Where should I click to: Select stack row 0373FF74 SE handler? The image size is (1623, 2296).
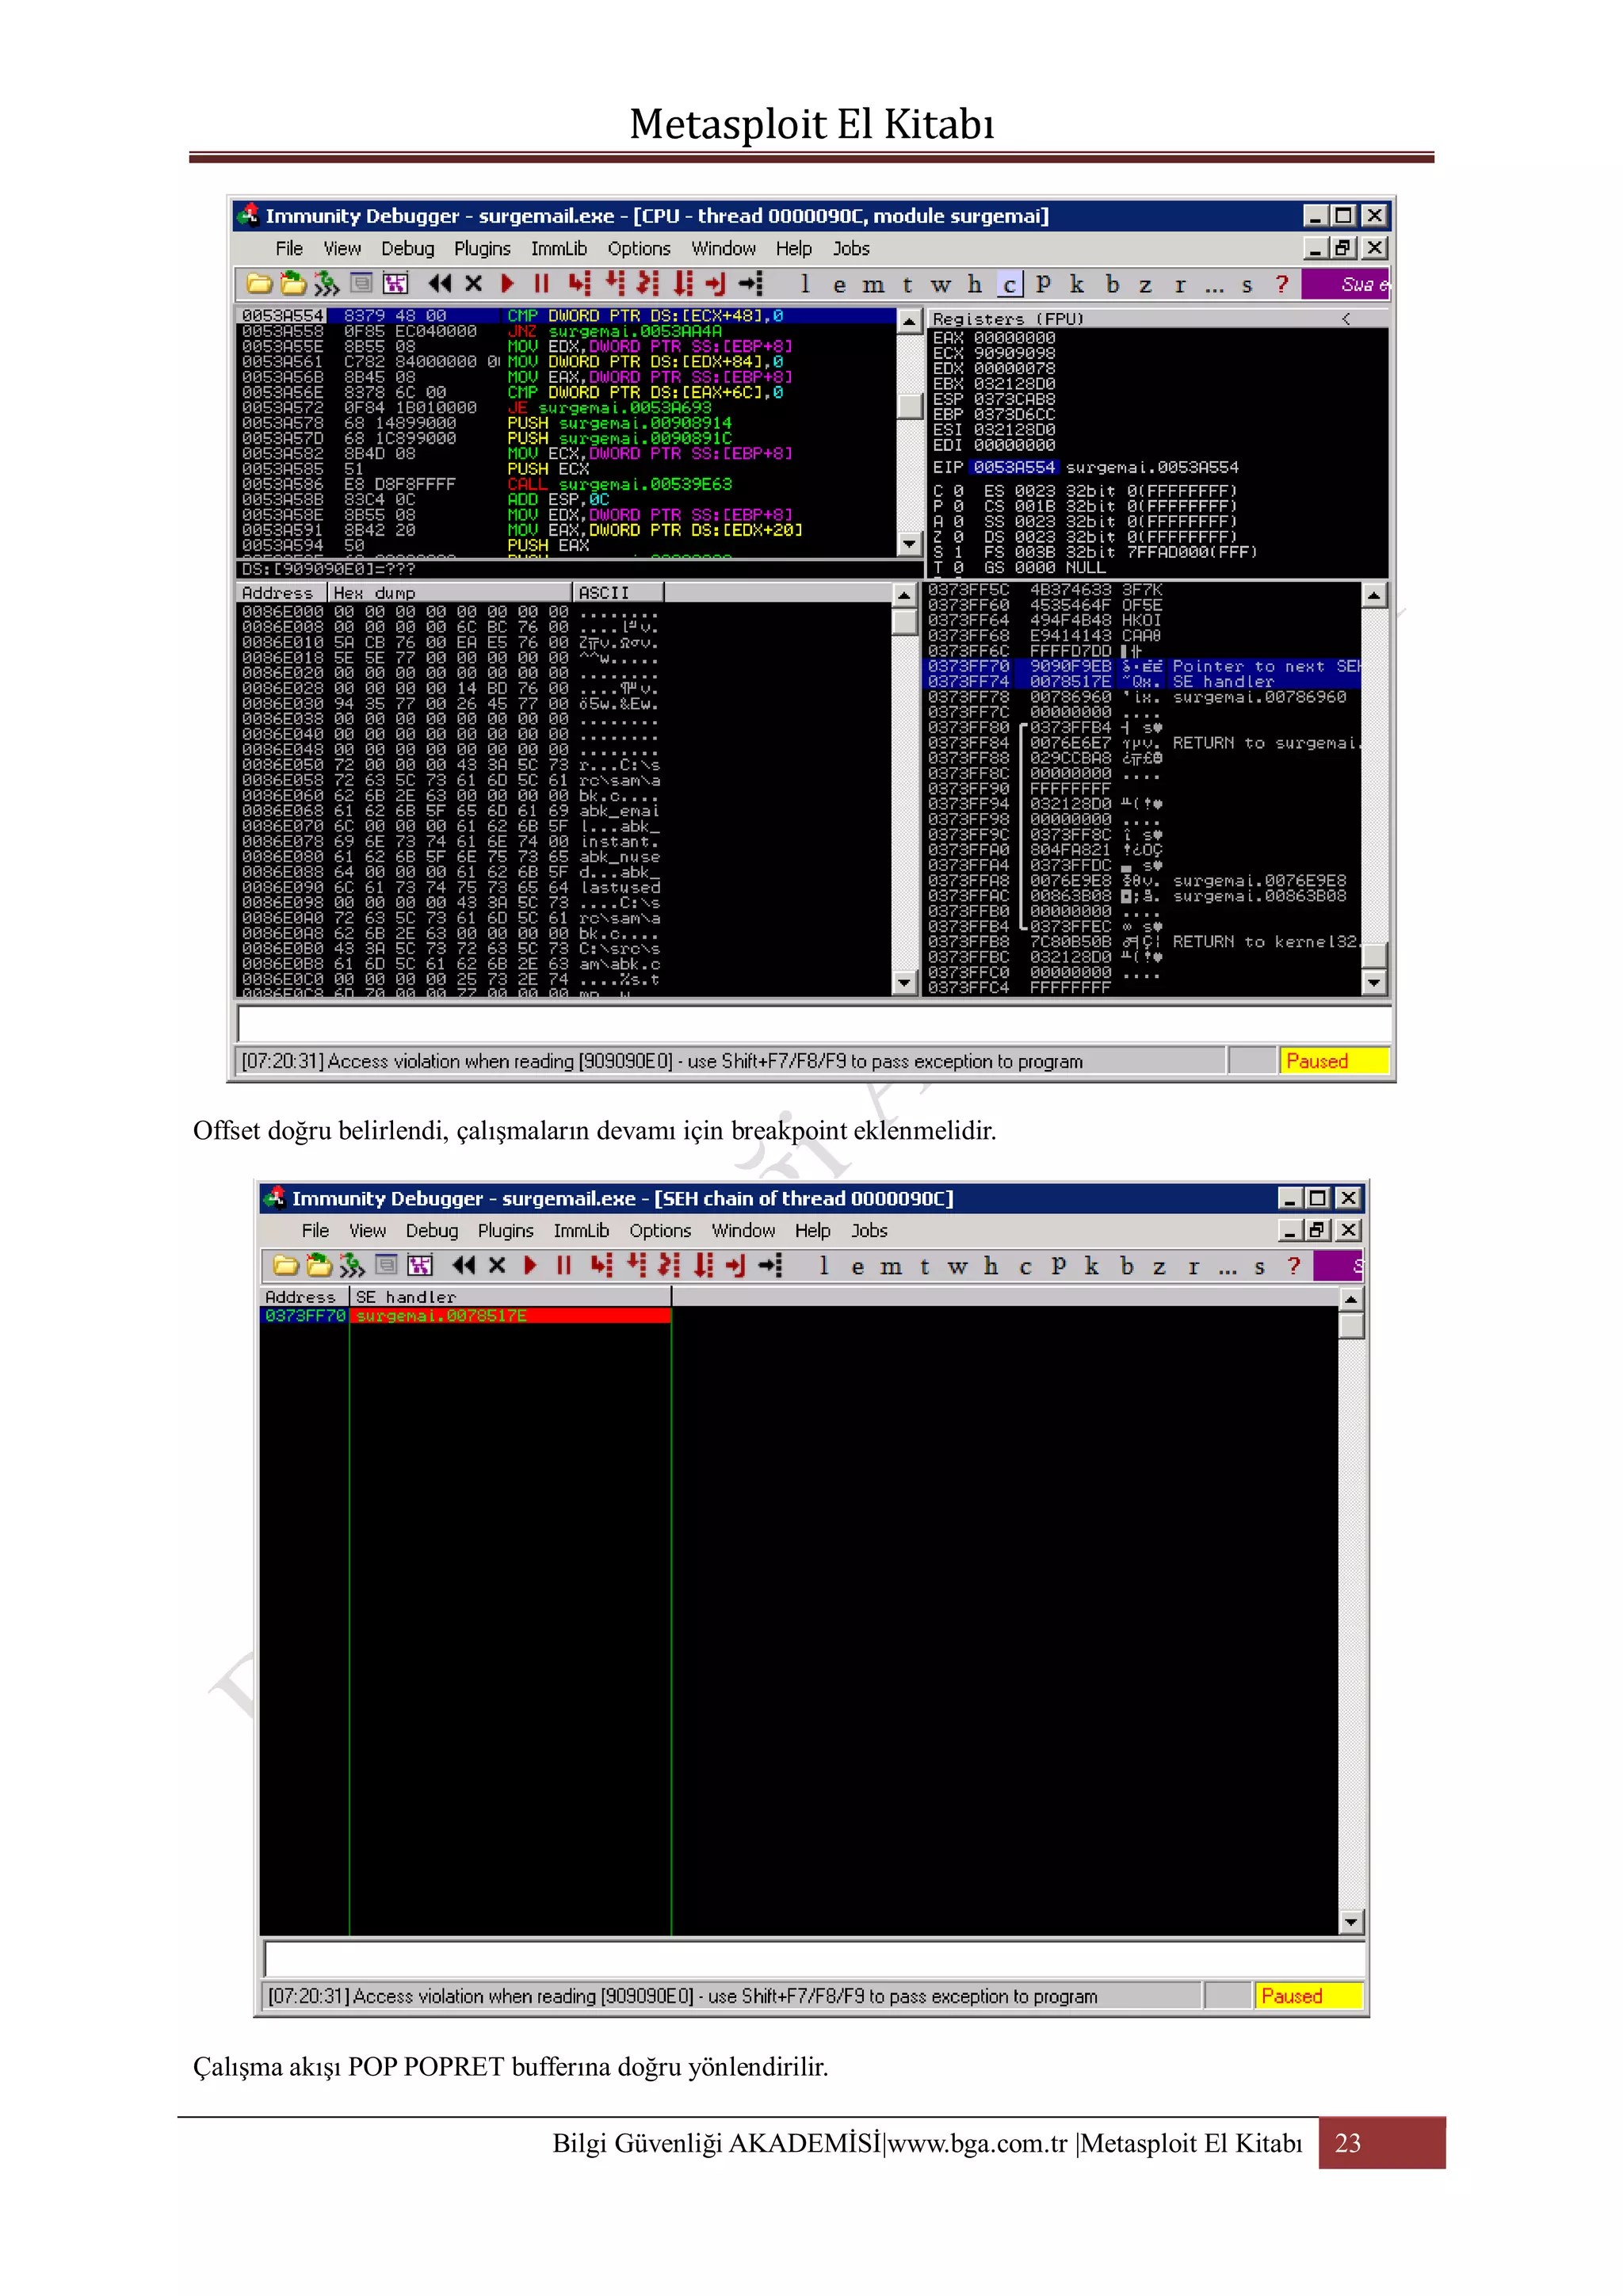1143,682
